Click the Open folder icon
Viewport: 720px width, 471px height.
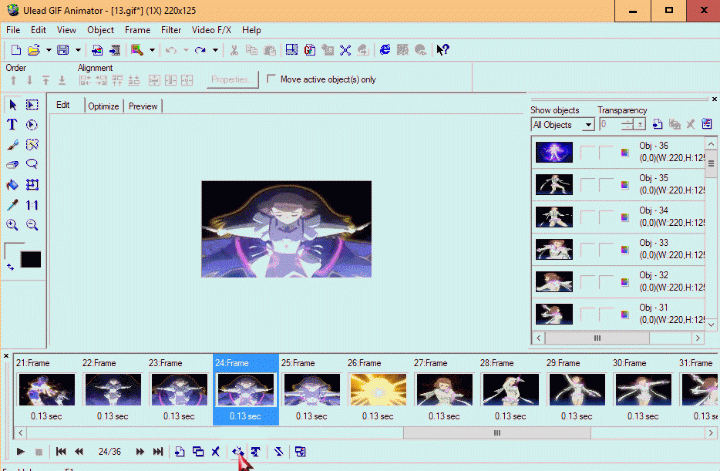click(x=34, y=50)
